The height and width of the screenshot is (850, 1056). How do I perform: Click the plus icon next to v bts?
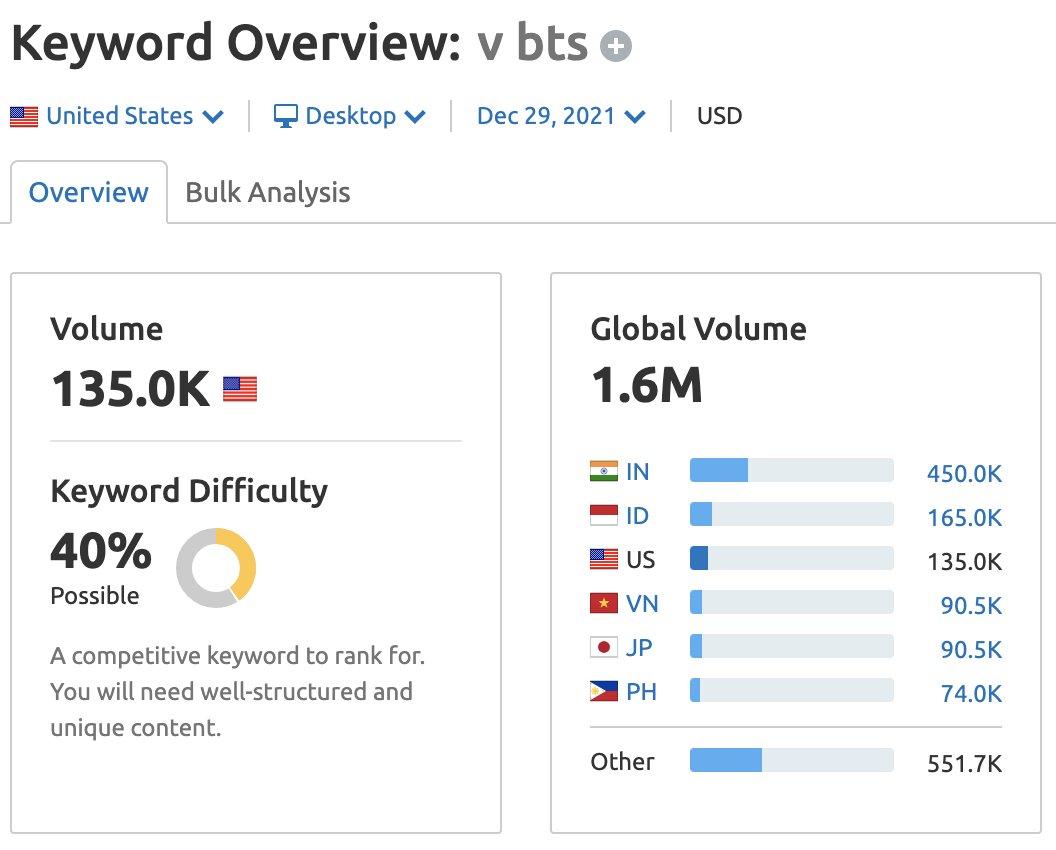616,46
